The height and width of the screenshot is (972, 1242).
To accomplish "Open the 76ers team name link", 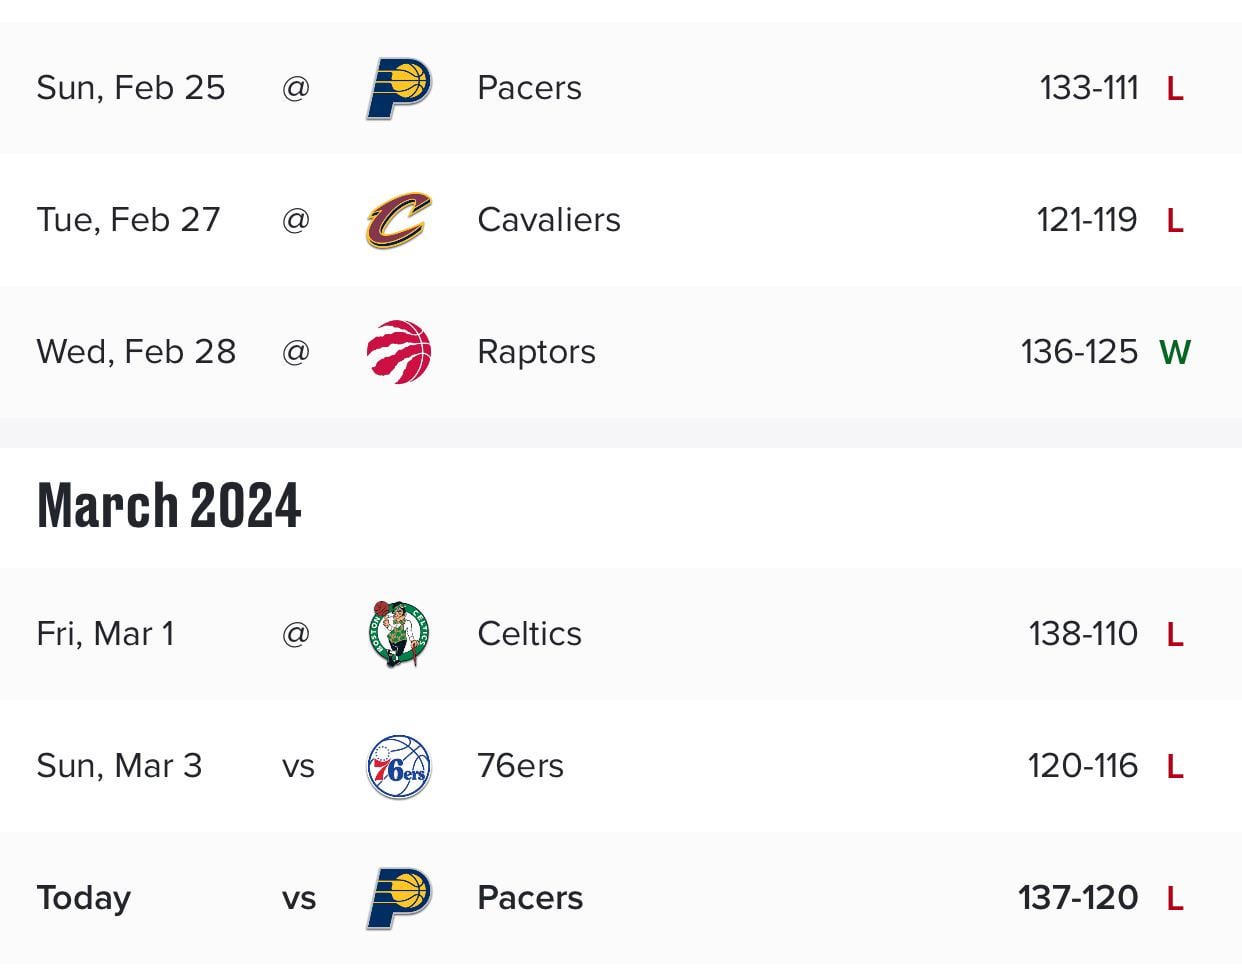I will coord(520,767).
